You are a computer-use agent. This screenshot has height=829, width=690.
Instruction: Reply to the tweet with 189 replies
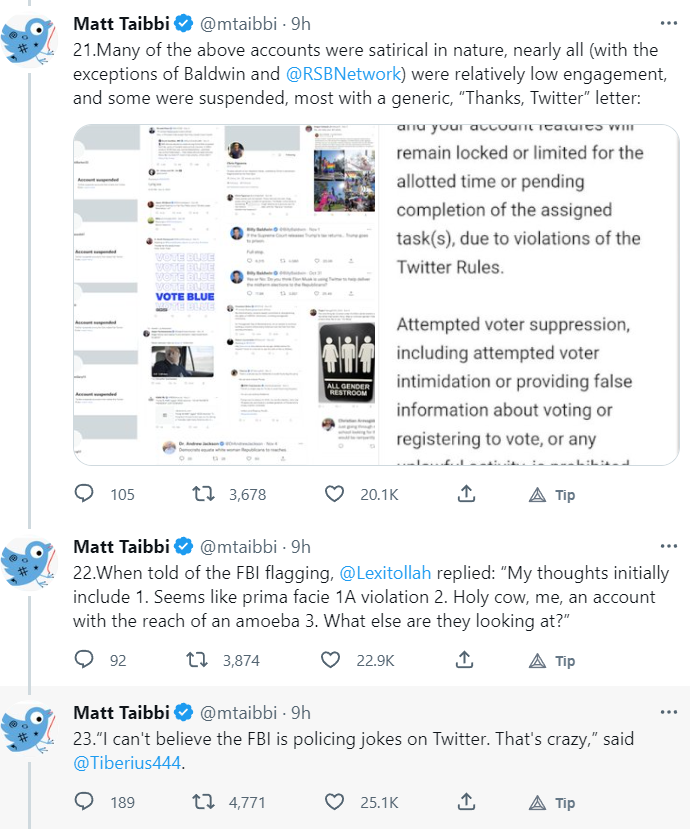pyautogui.click(x=85, y=802)
